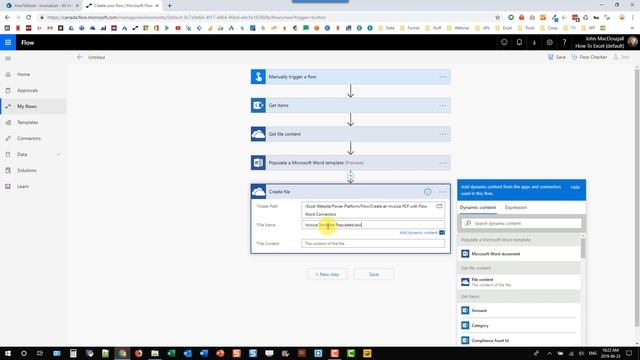Click into the File Content field
Screen dimensions: 640x360
click(x=373, y=243)
